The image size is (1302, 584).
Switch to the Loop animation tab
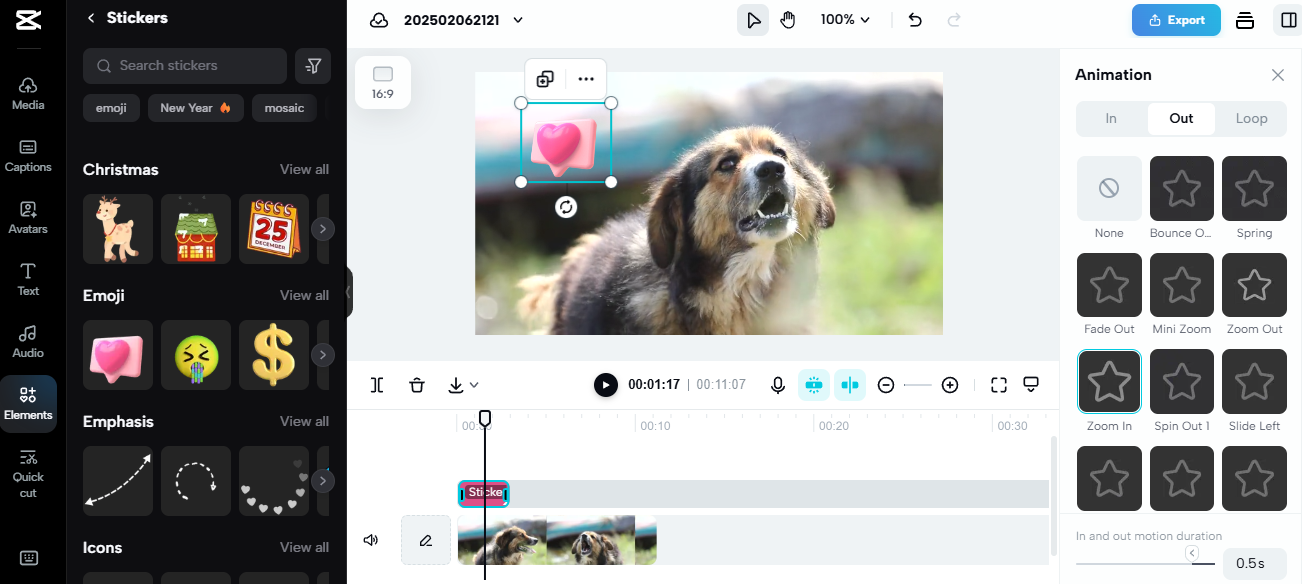(x=1251, y=118)
